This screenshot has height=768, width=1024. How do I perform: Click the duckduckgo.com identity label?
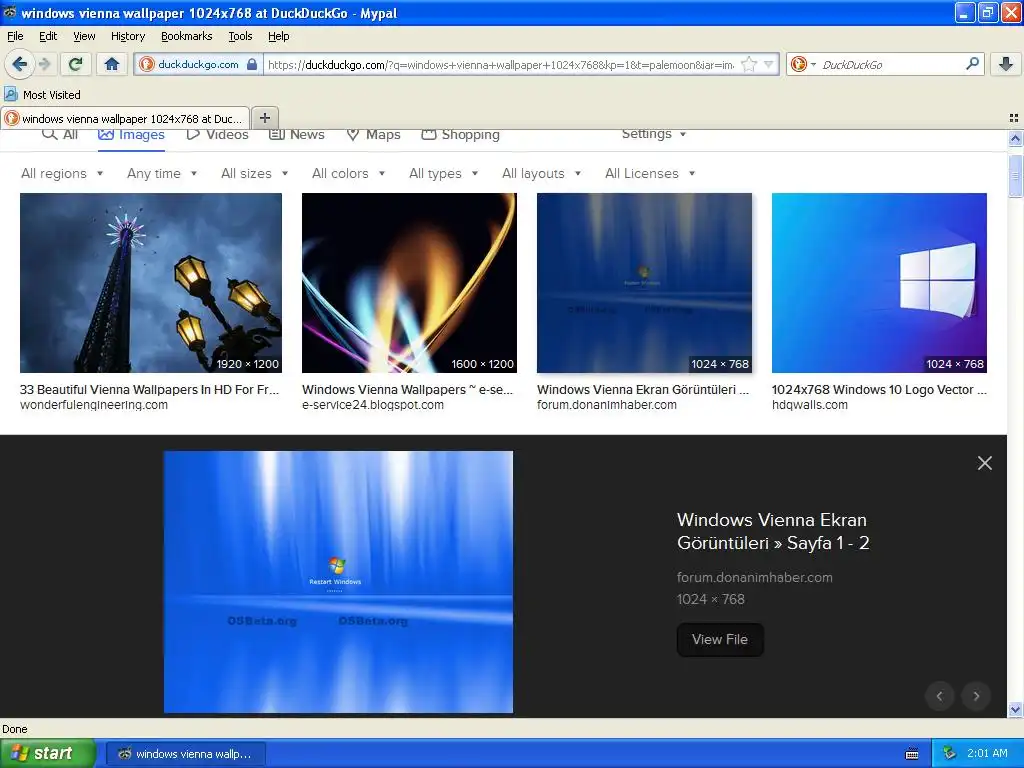[x=198, y=64]
